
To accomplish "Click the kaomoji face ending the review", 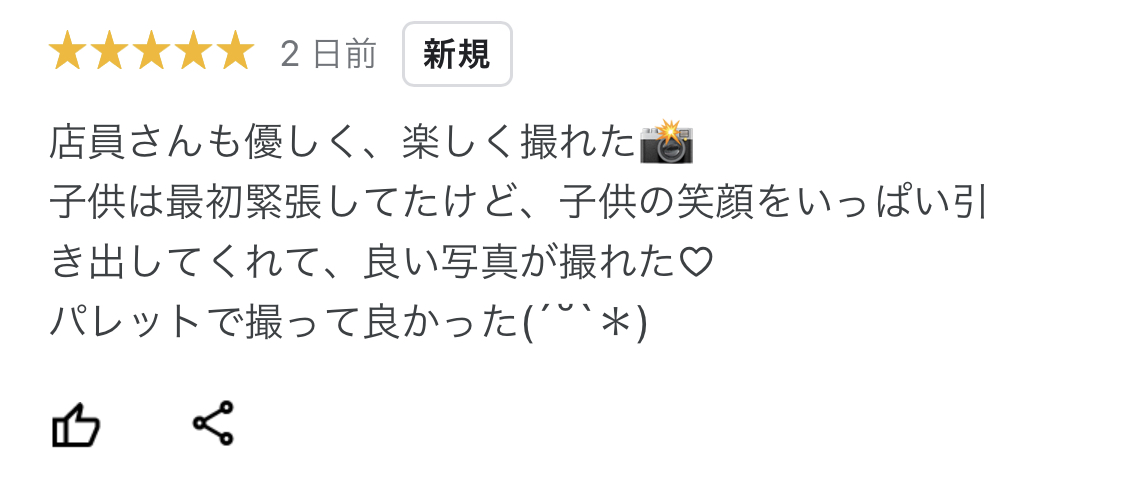I will click(586, 324).
